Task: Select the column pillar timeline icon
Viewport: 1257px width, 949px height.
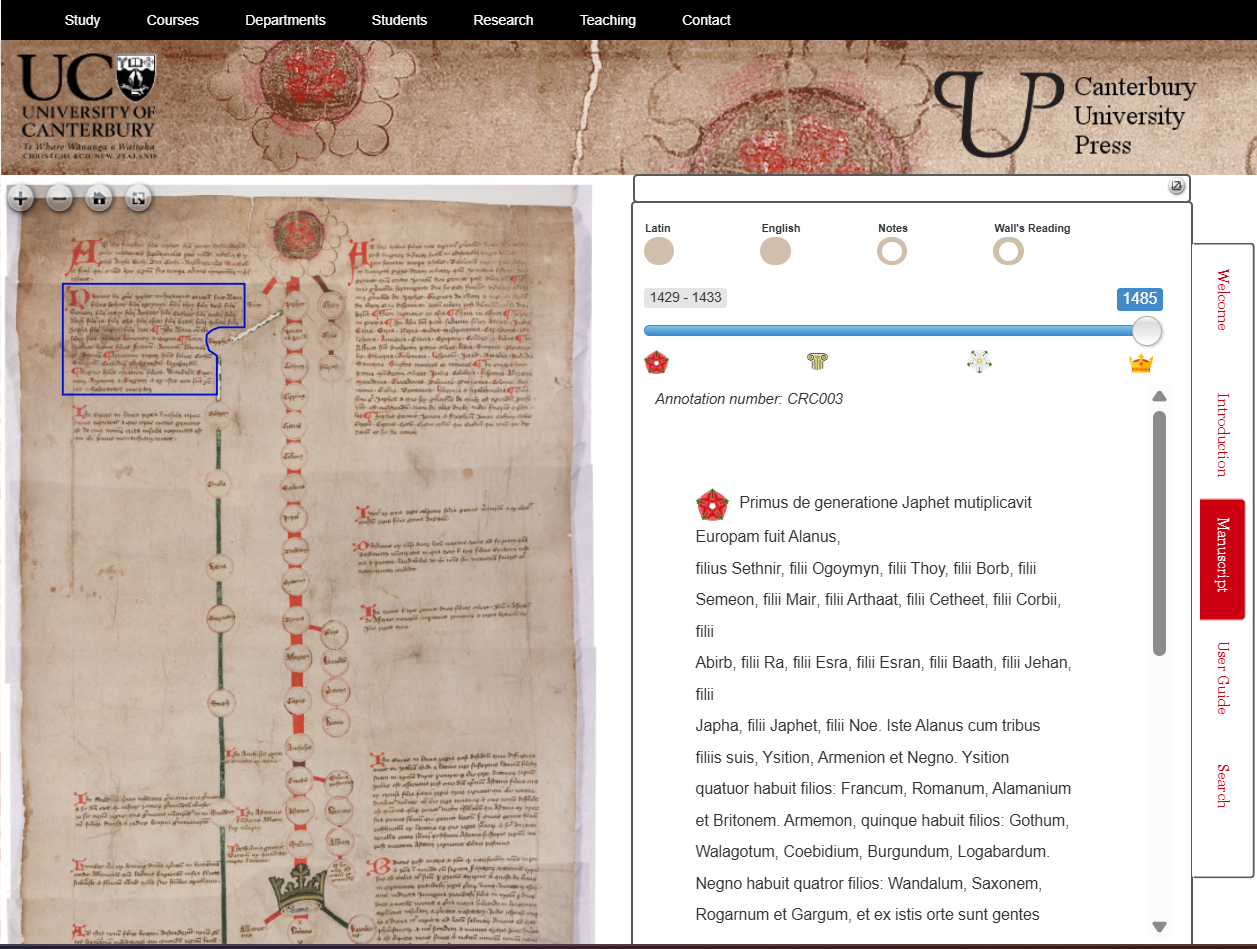Action: tap(818, 362)
